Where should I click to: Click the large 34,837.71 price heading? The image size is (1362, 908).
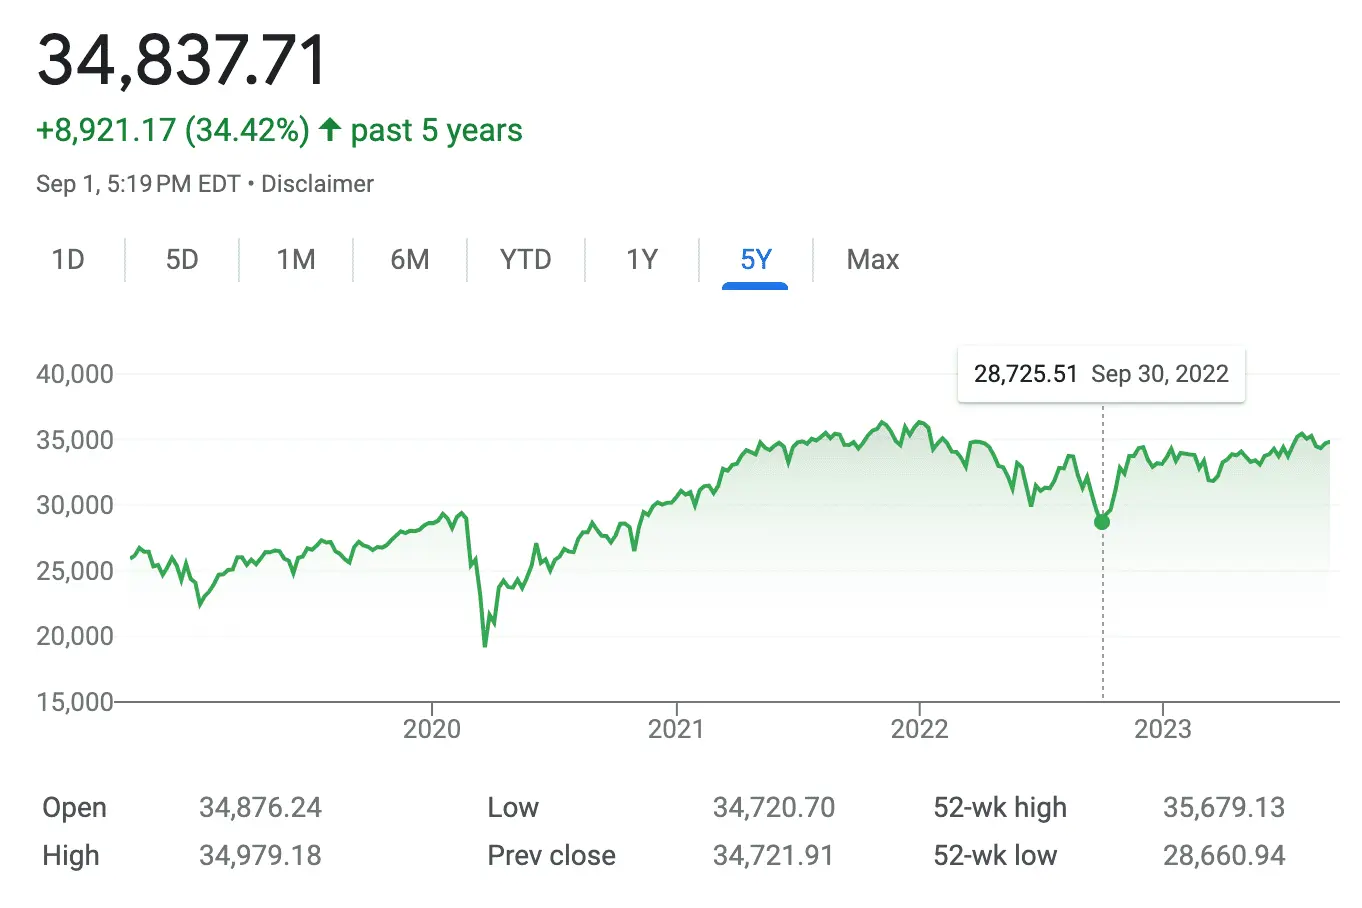click(183, 60)
